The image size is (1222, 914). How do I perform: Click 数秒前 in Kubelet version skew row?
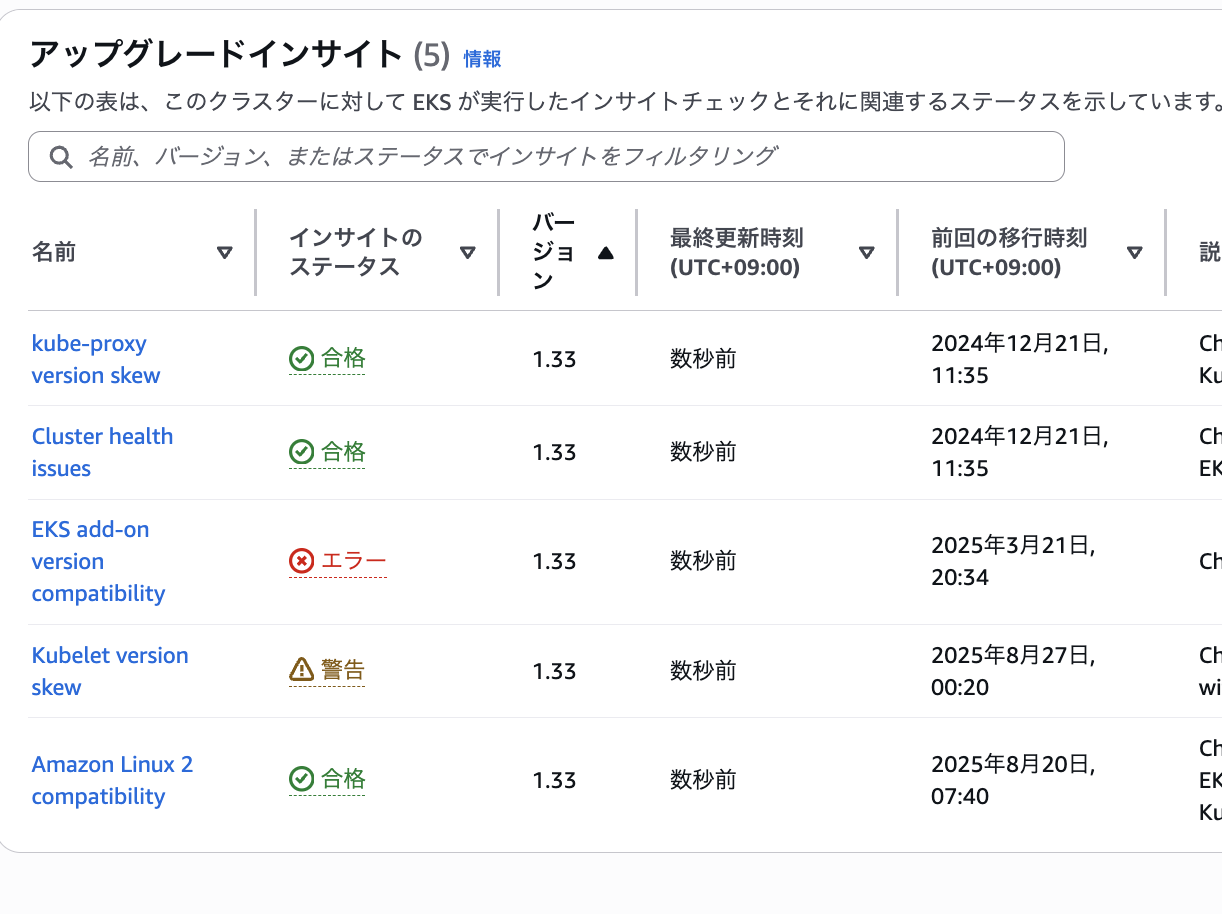pyautogui.click(x=703, y=671)
